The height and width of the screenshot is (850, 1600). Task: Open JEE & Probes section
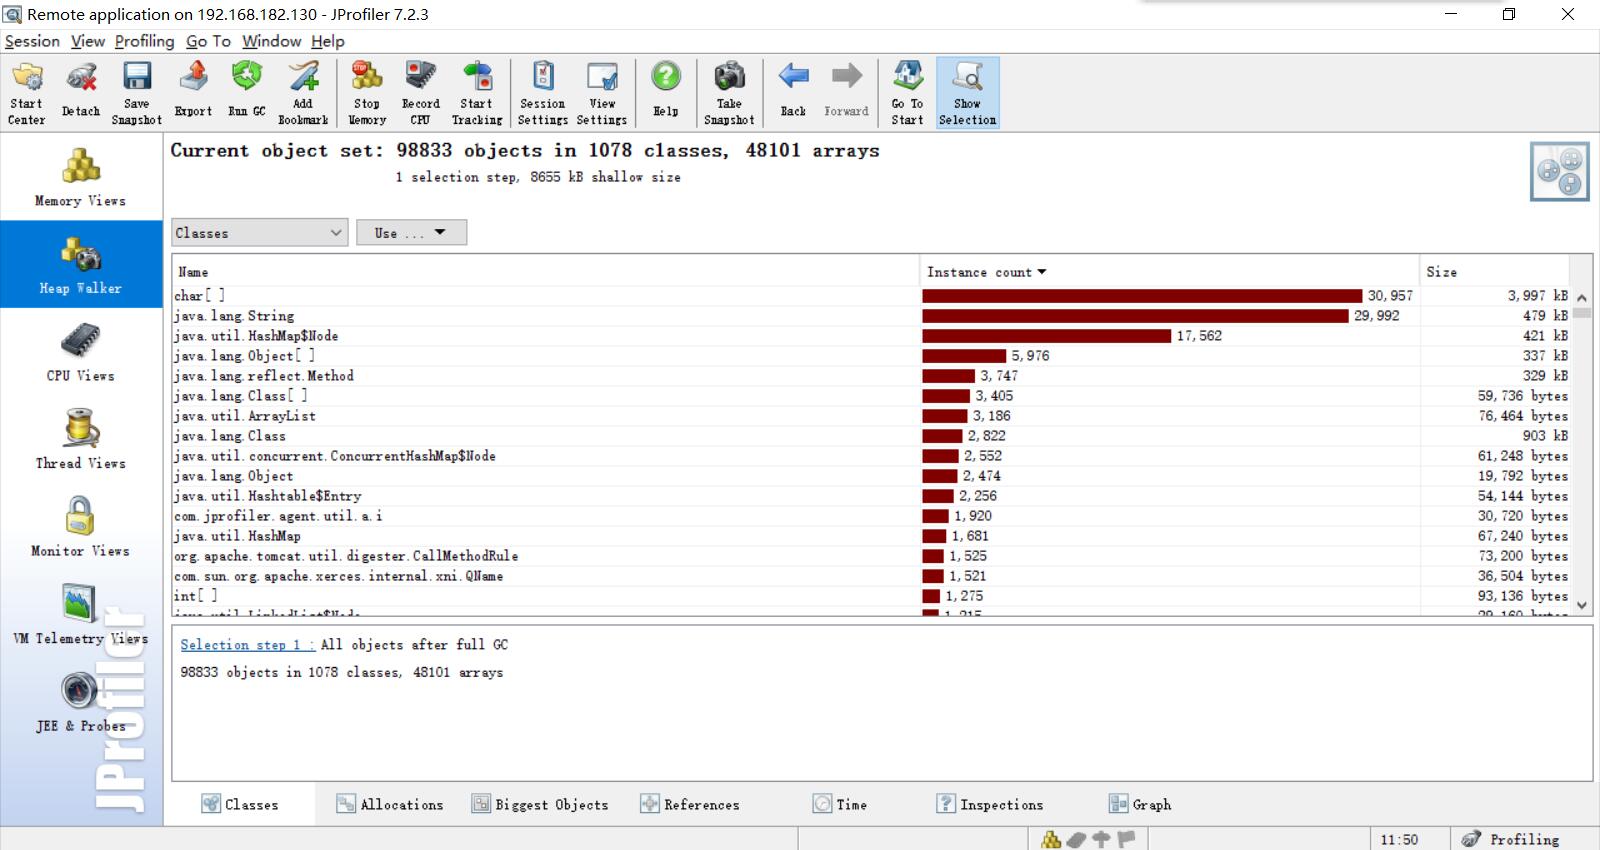pos(81,702)
